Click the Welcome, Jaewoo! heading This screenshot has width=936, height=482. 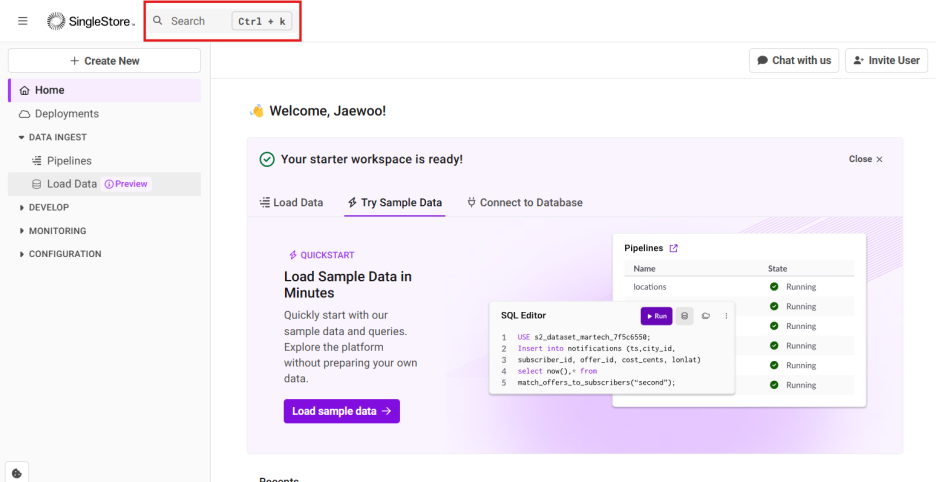(328, 111)
